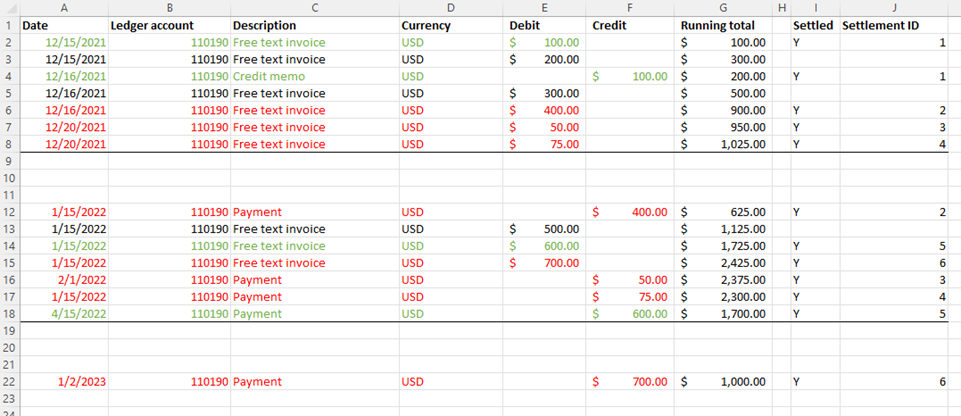The width and height of the screenshot is (961, 416).
Task: Select running total 900.00 cell
Action: coord(723,110)
